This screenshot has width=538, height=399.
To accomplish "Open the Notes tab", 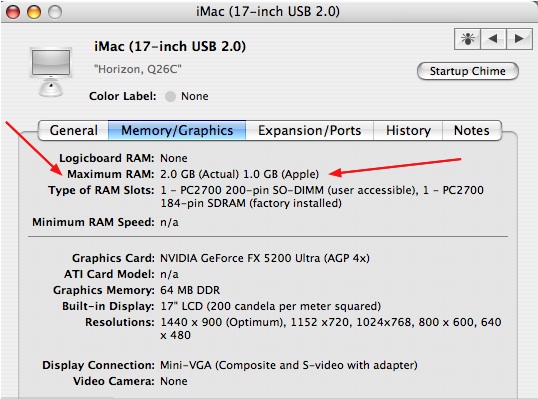I will click(x=472, y=130).
